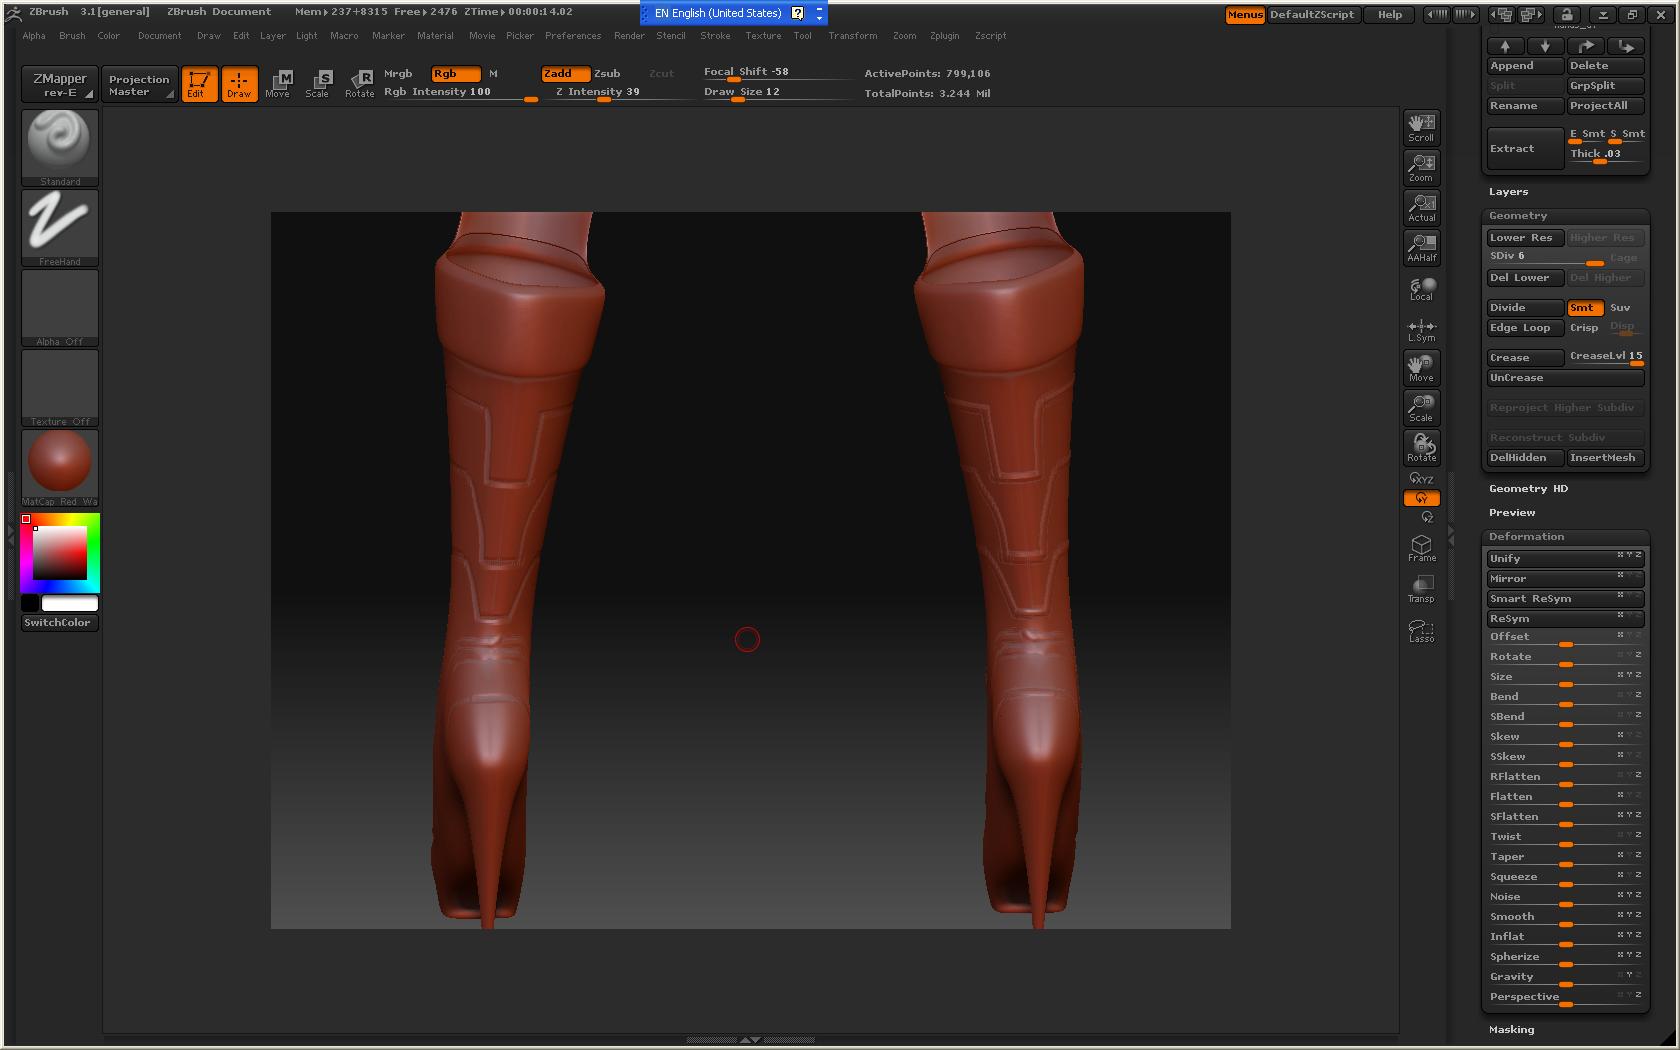The image size is (1680, 1050).
Task: Collapse the Deformation subpalette
Action: (x=1526, y=537)
